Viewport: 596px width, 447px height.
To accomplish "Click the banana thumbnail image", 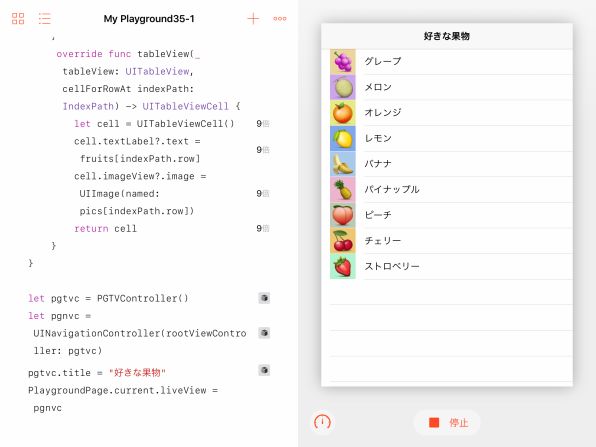I will tap(343, 164).
